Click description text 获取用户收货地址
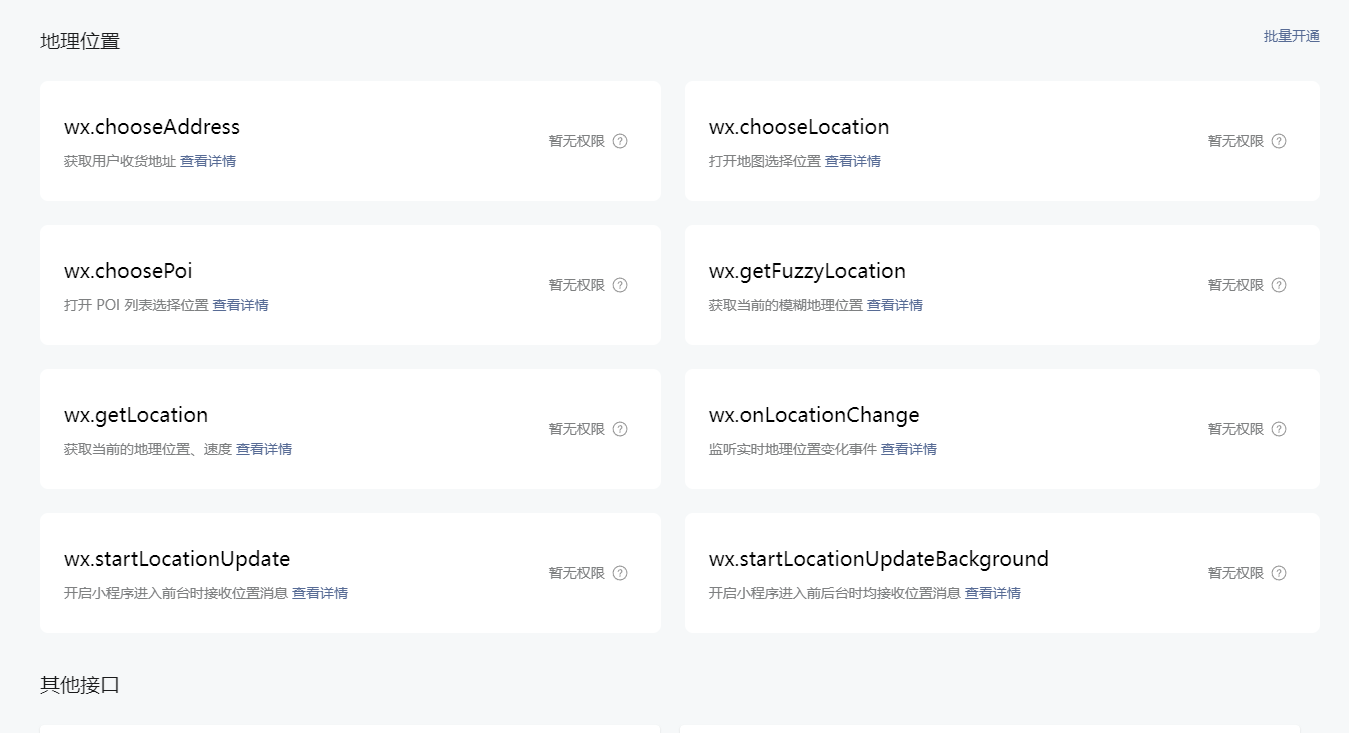 pos(120,161)
